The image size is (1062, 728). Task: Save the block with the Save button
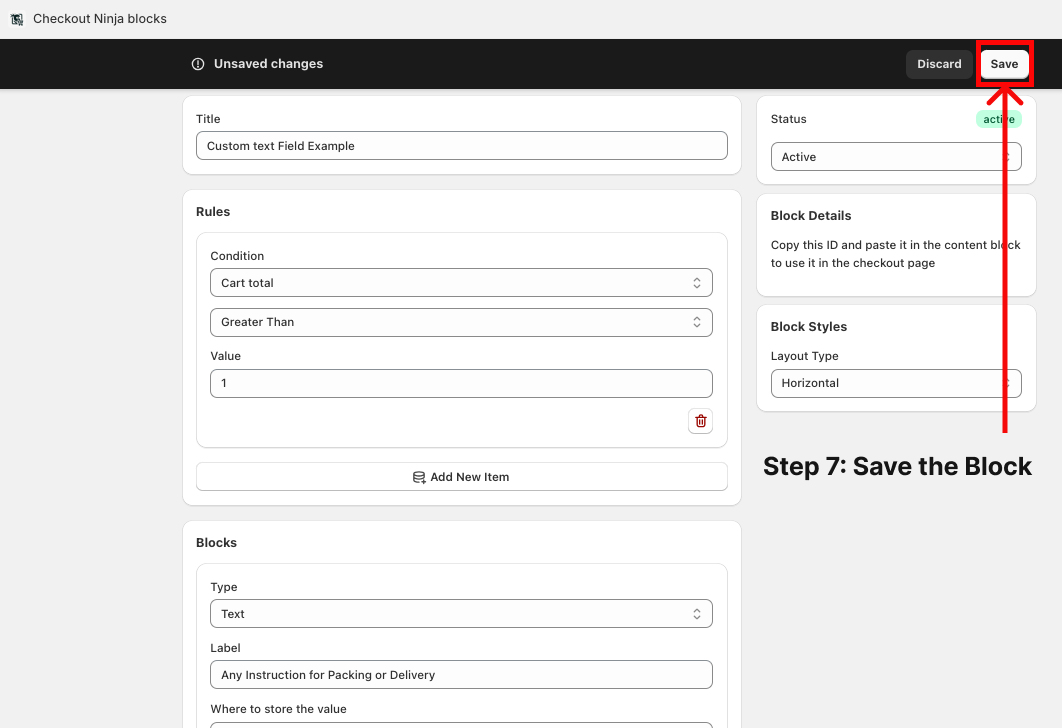pos(1004,64)
